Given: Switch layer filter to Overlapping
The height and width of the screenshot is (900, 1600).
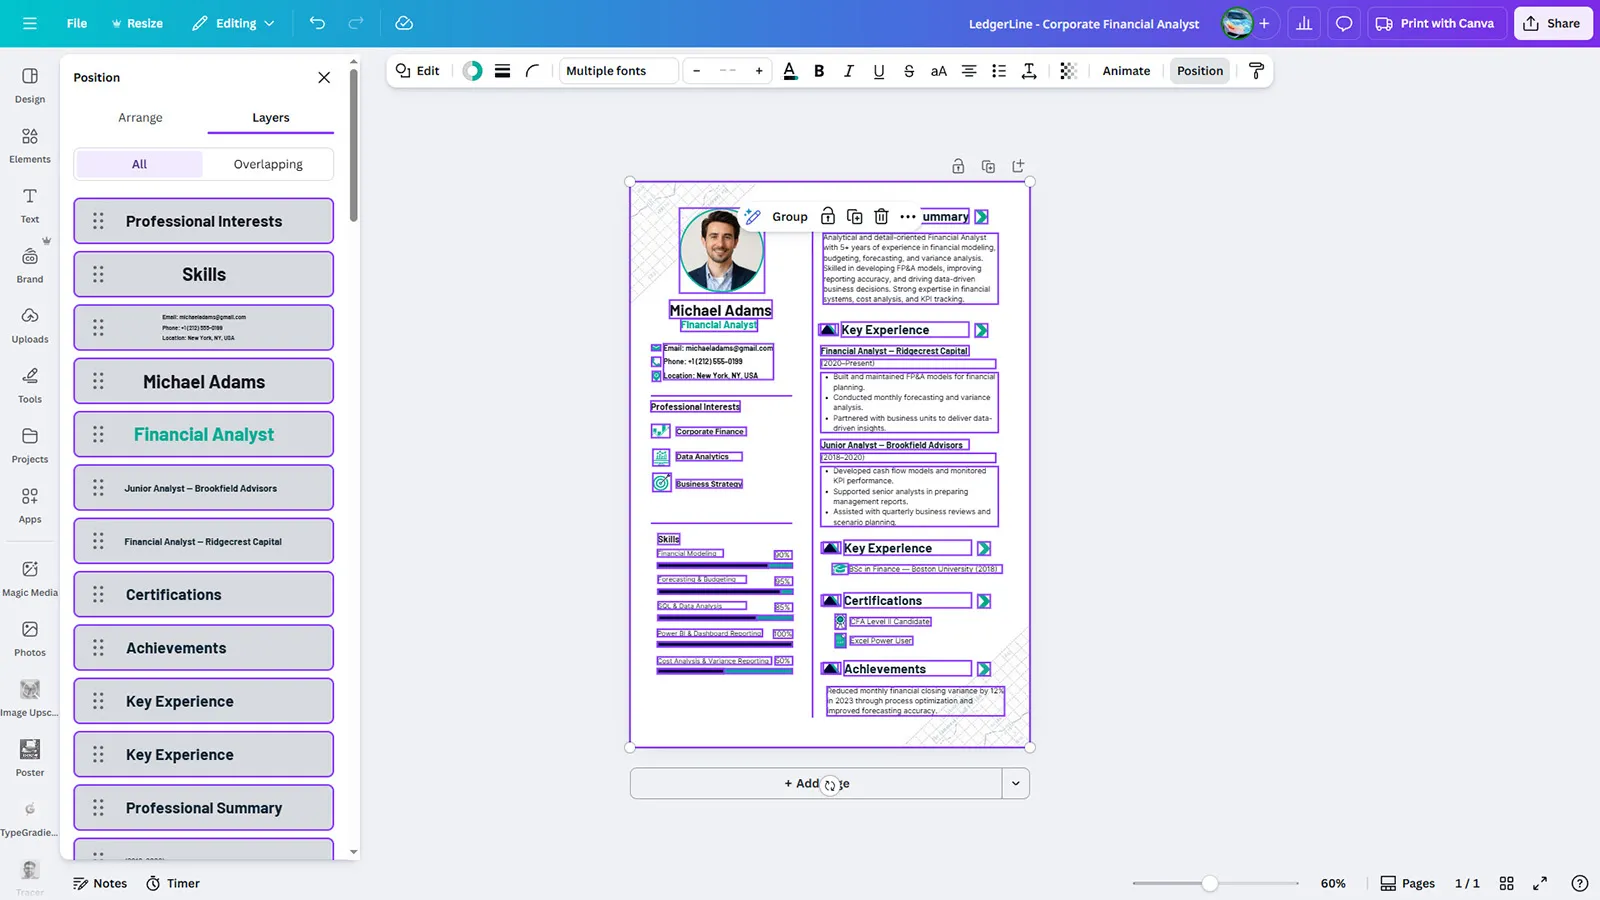Looking at the screenshot, I should (268, 164).
